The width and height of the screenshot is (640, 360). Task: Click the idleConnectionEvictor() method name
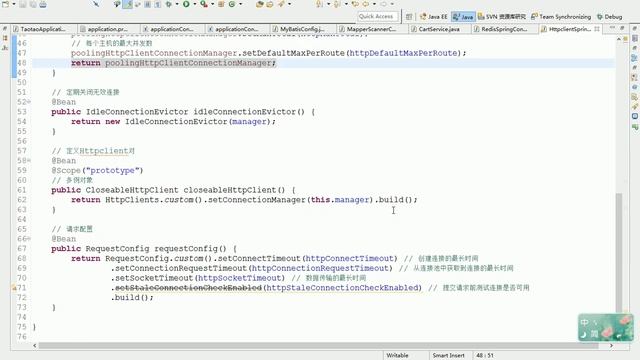[x=249, y=112]
